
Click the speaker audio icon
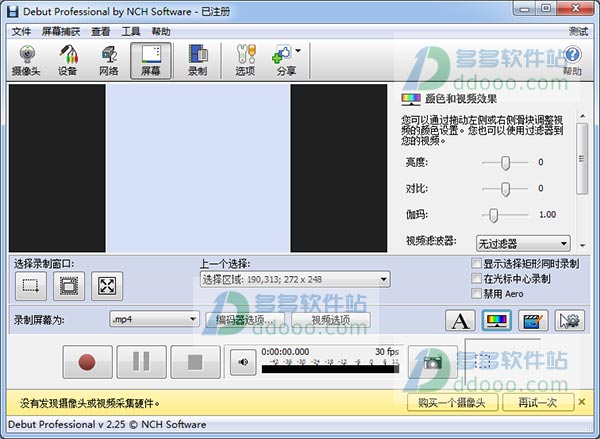(x=243, y=362)
